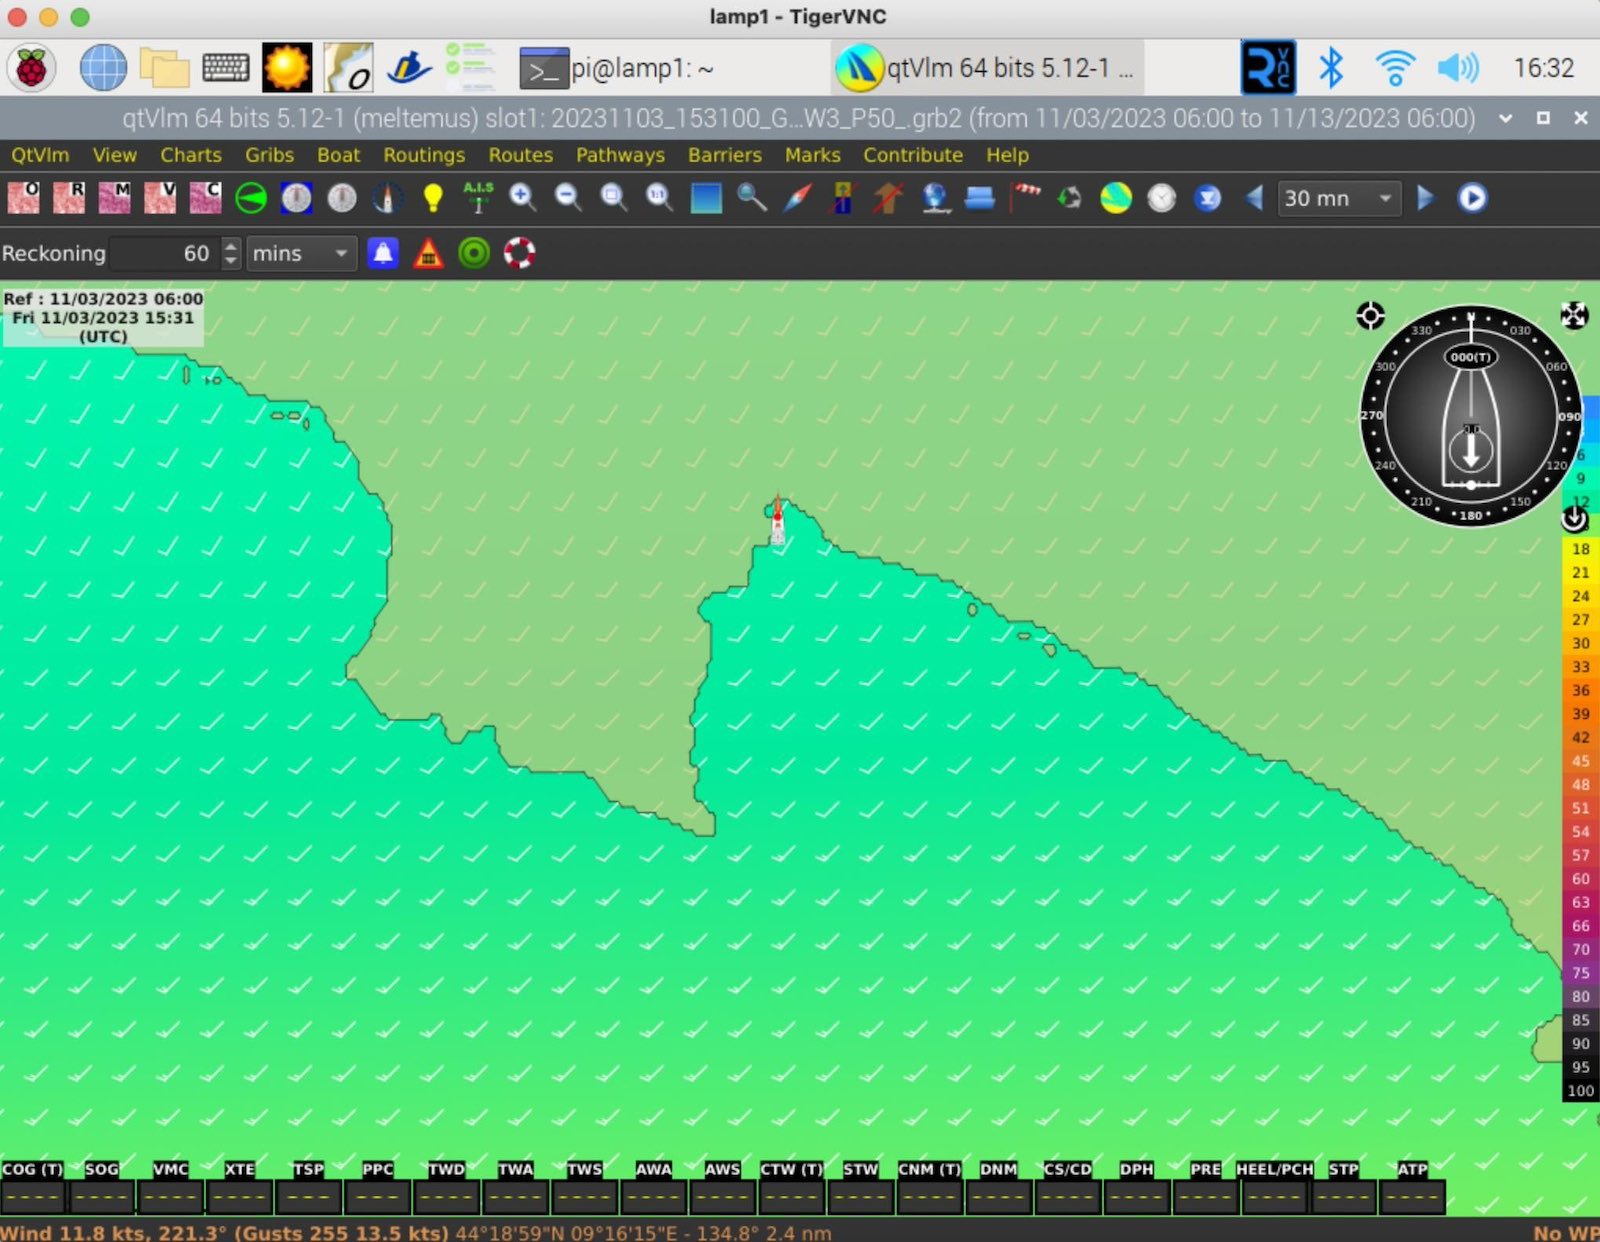
Task: Zoom out with the minus magnifier
Action: 568,198
